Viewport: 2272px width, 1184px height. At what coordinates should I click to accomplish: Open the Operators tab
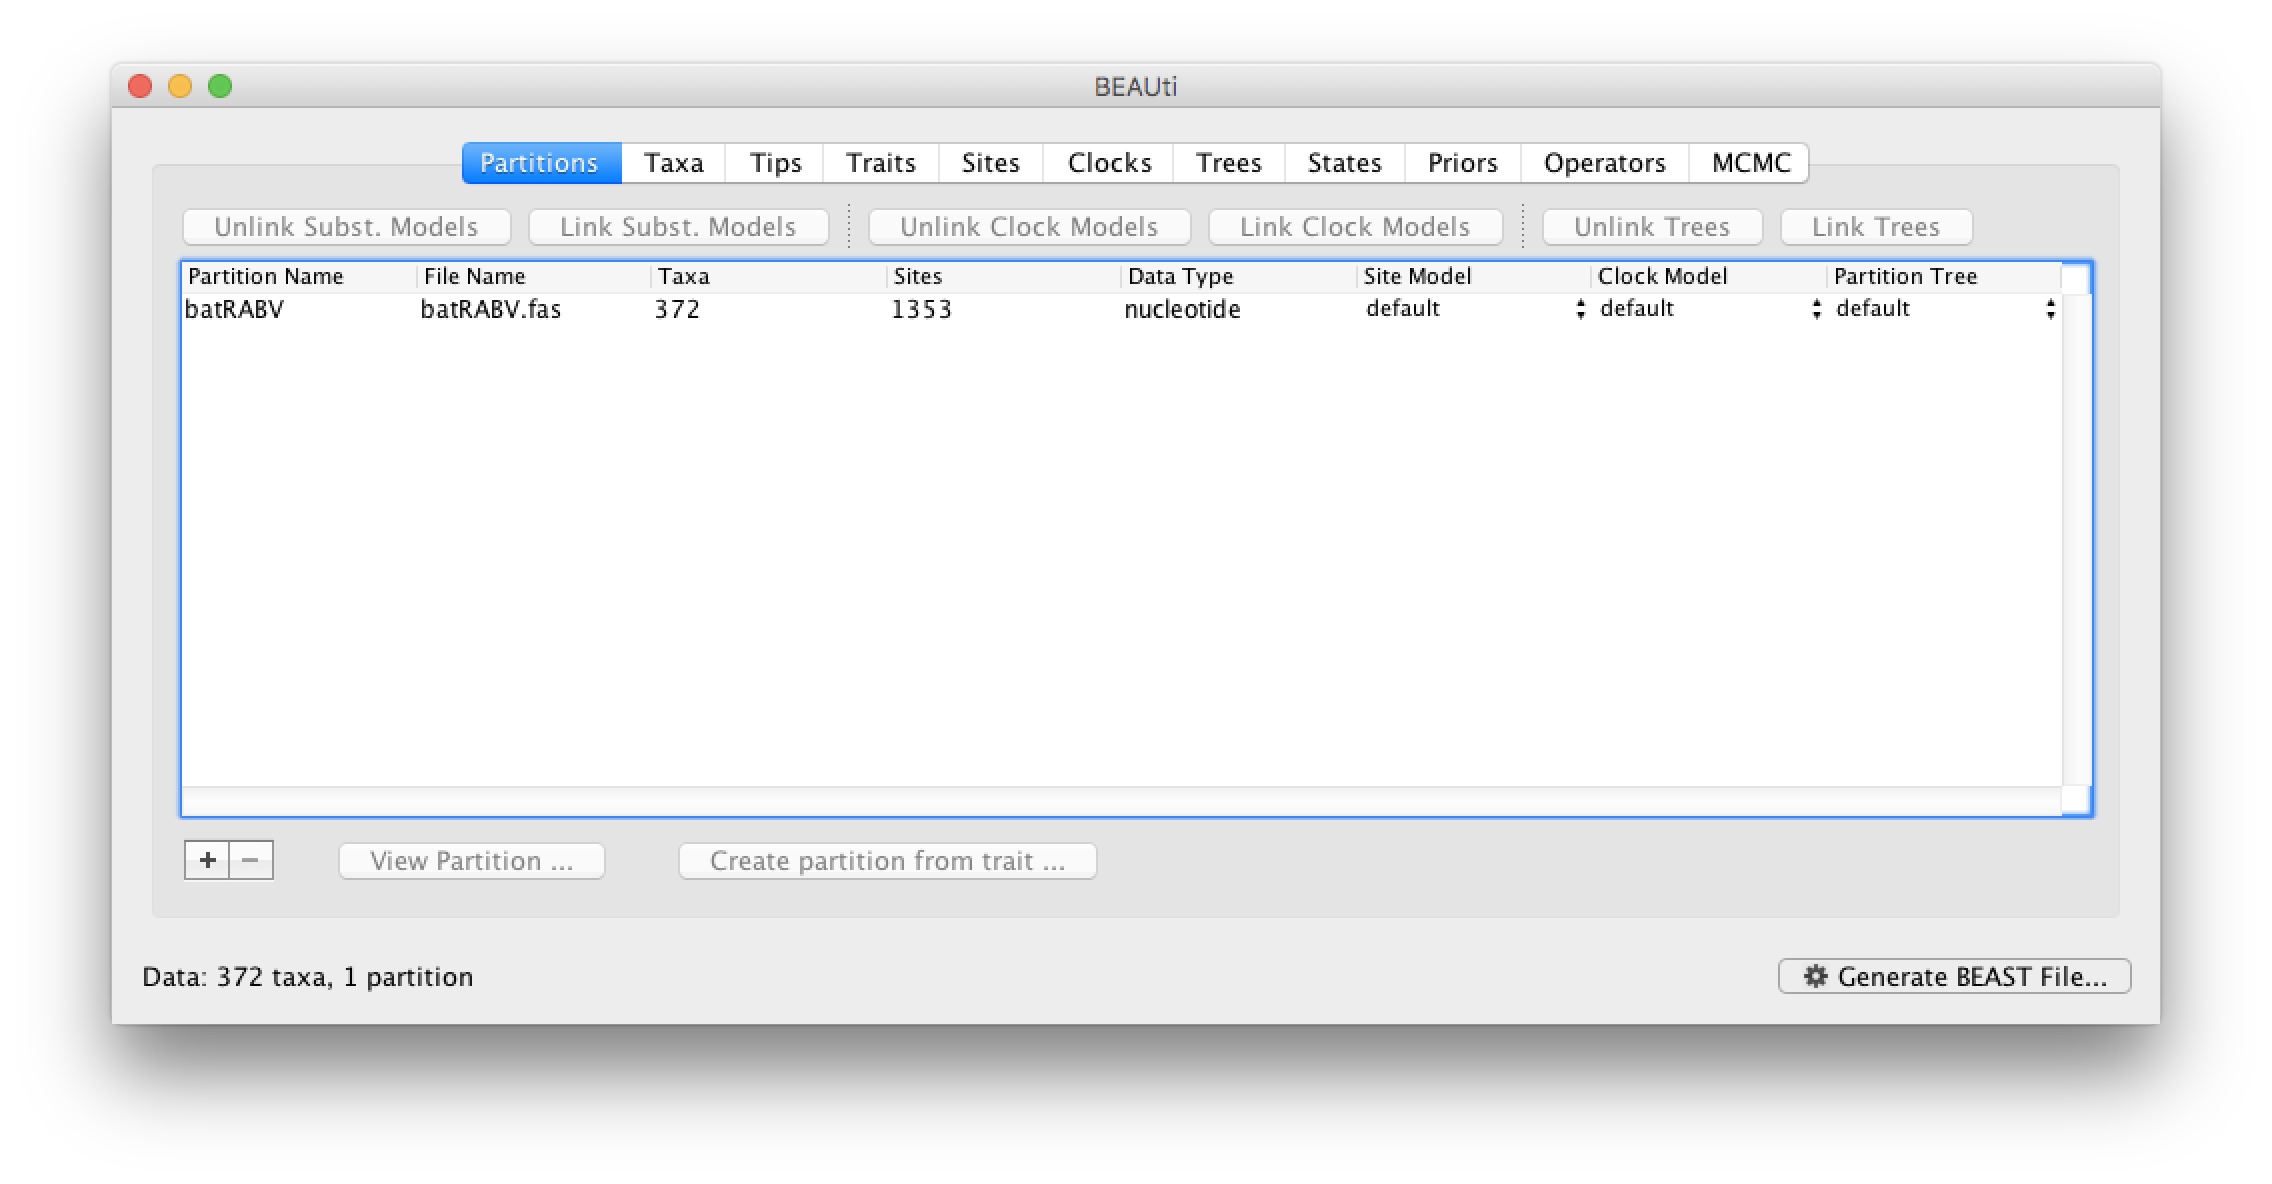pos(1605,163)
